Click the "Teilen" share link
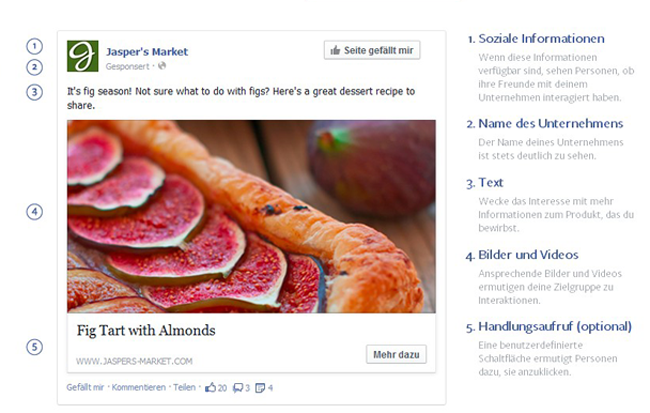 coord(184,387)
